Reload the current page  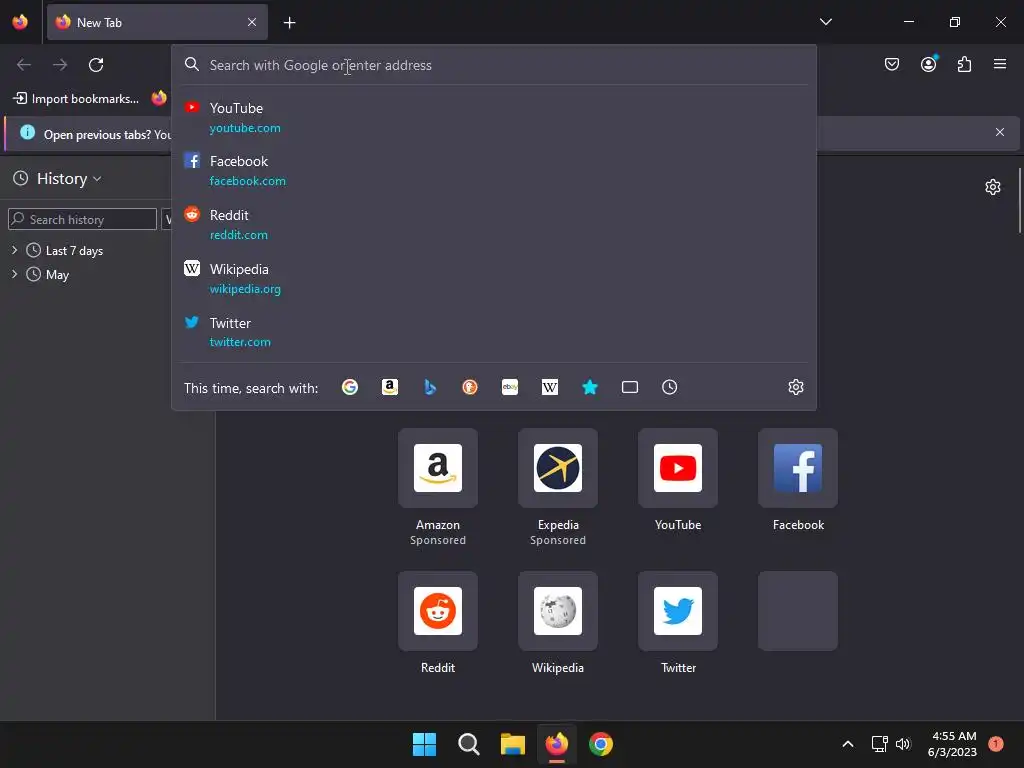[x=96, y=65]
